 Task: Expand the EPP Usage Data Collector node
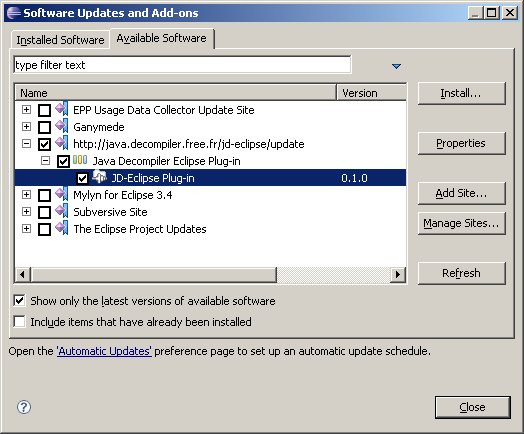[x=26, y=110]
